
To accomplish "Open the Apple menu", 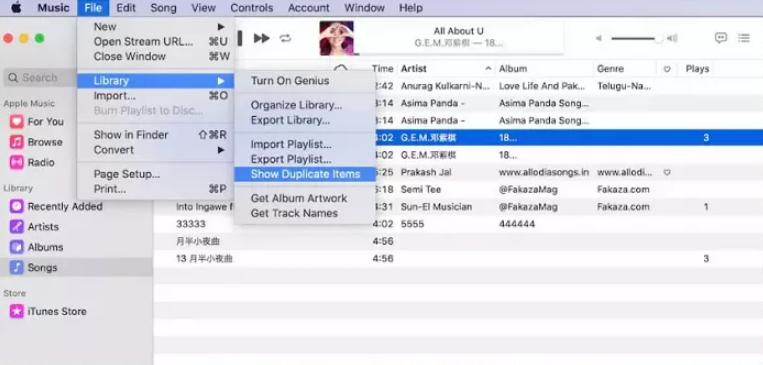I will [x=16, y=8].
